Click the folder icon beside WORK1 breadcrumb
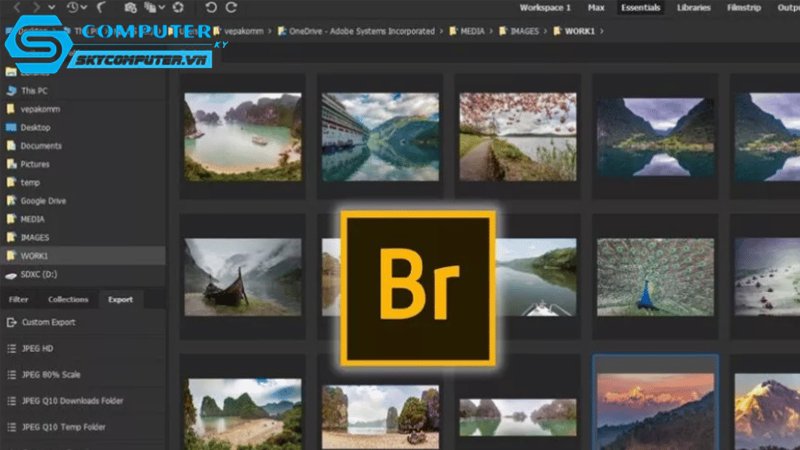 tap(557, 31)
